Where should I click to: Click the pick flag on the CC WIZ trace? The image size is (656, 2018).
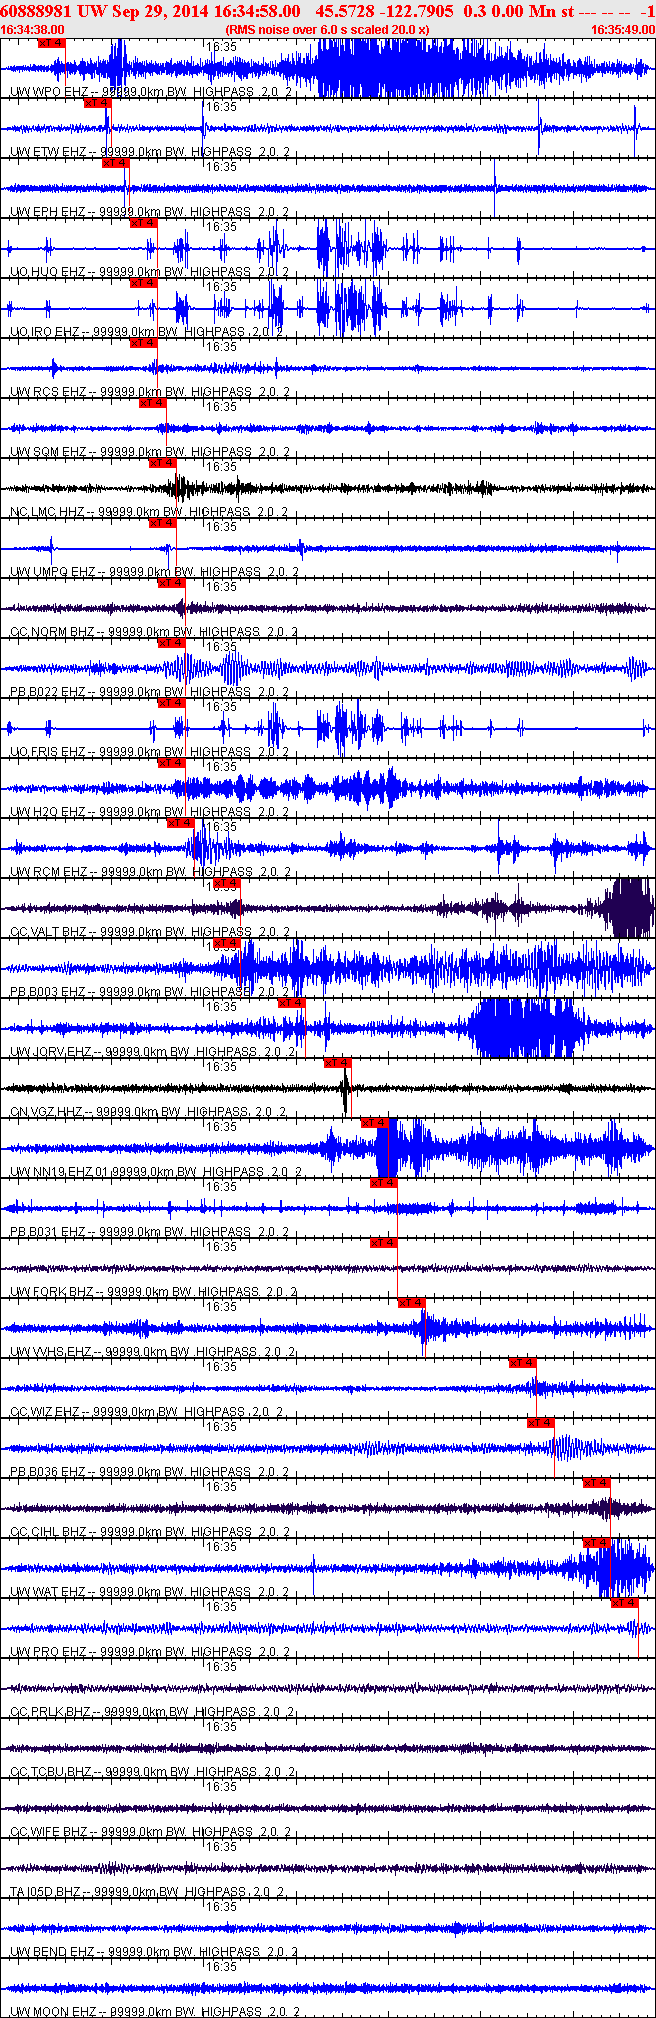[523, 1363]
